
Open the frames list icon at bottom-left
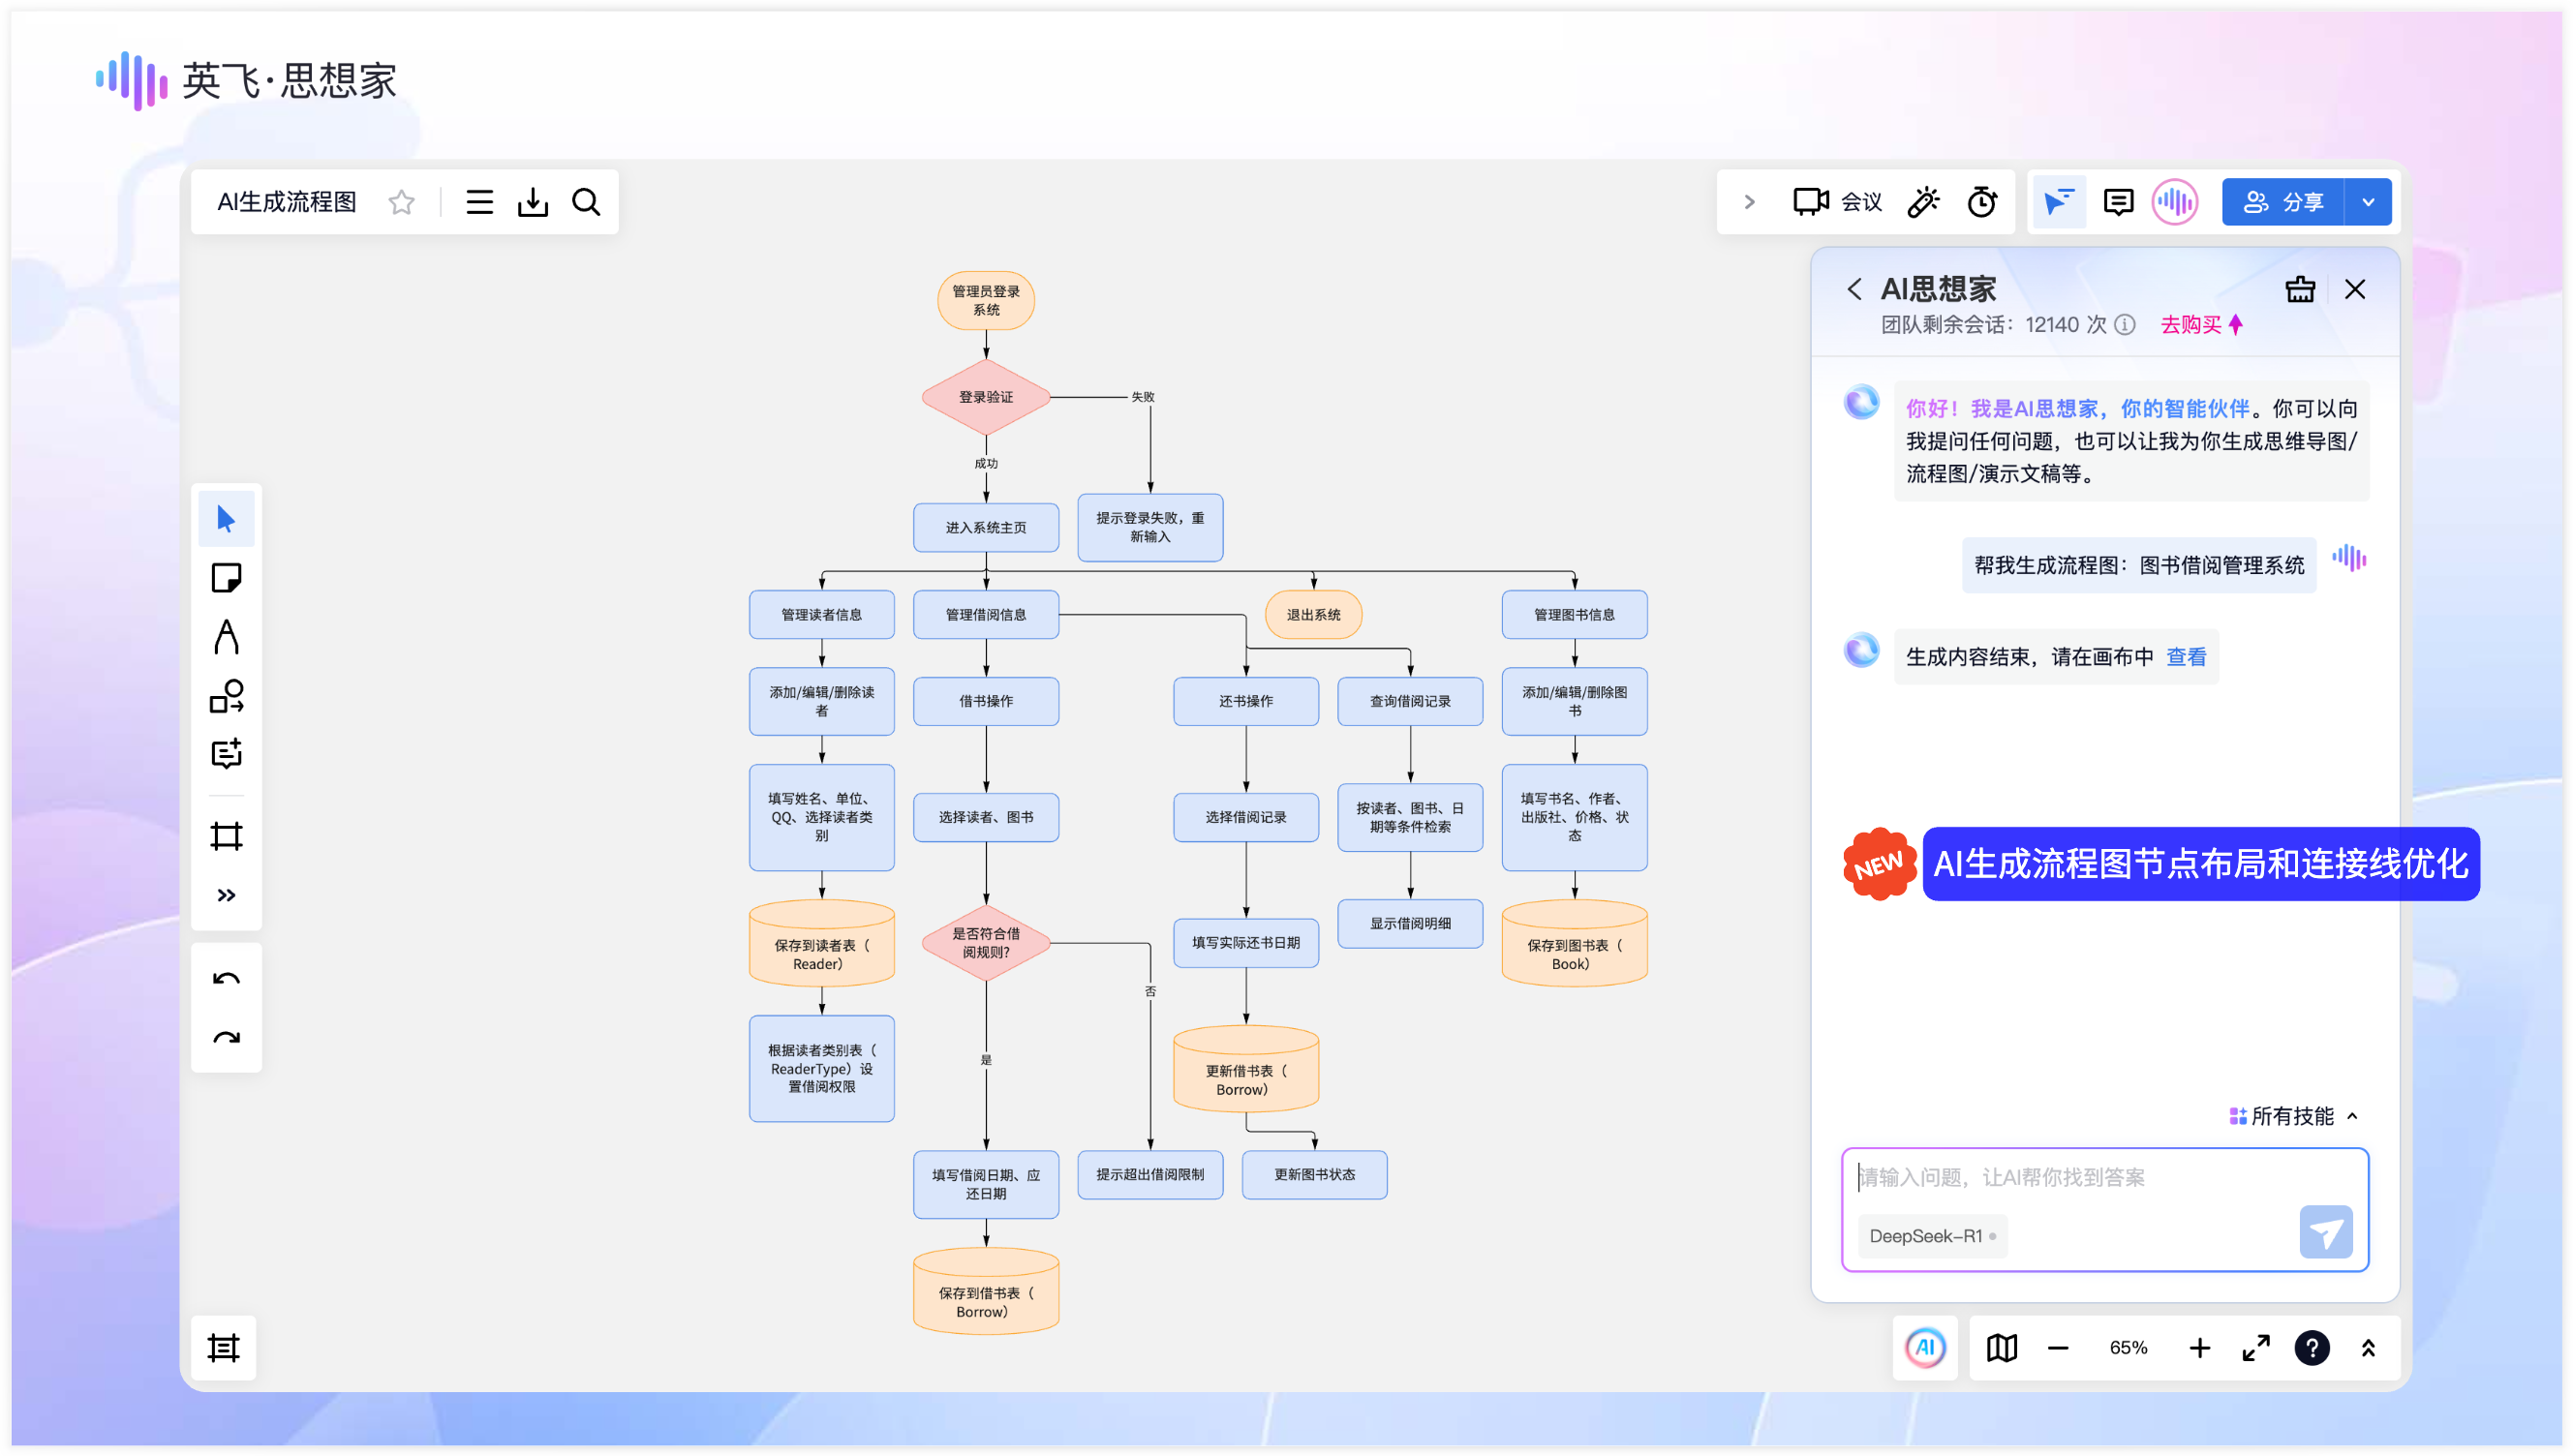coord(223,1348)
